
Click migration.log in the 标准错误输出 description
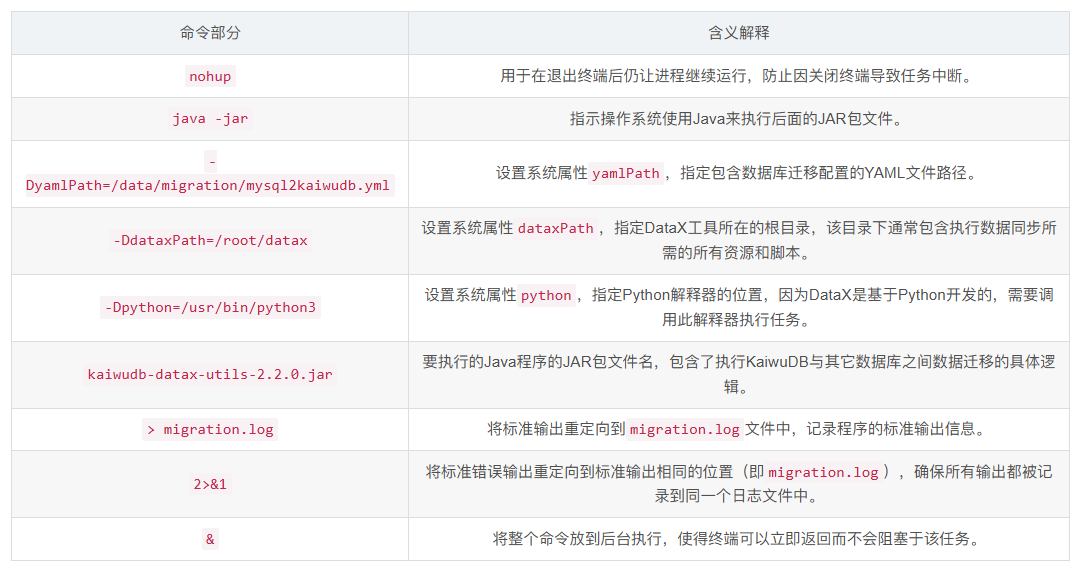pyautogui.click(x=823, y=472)
